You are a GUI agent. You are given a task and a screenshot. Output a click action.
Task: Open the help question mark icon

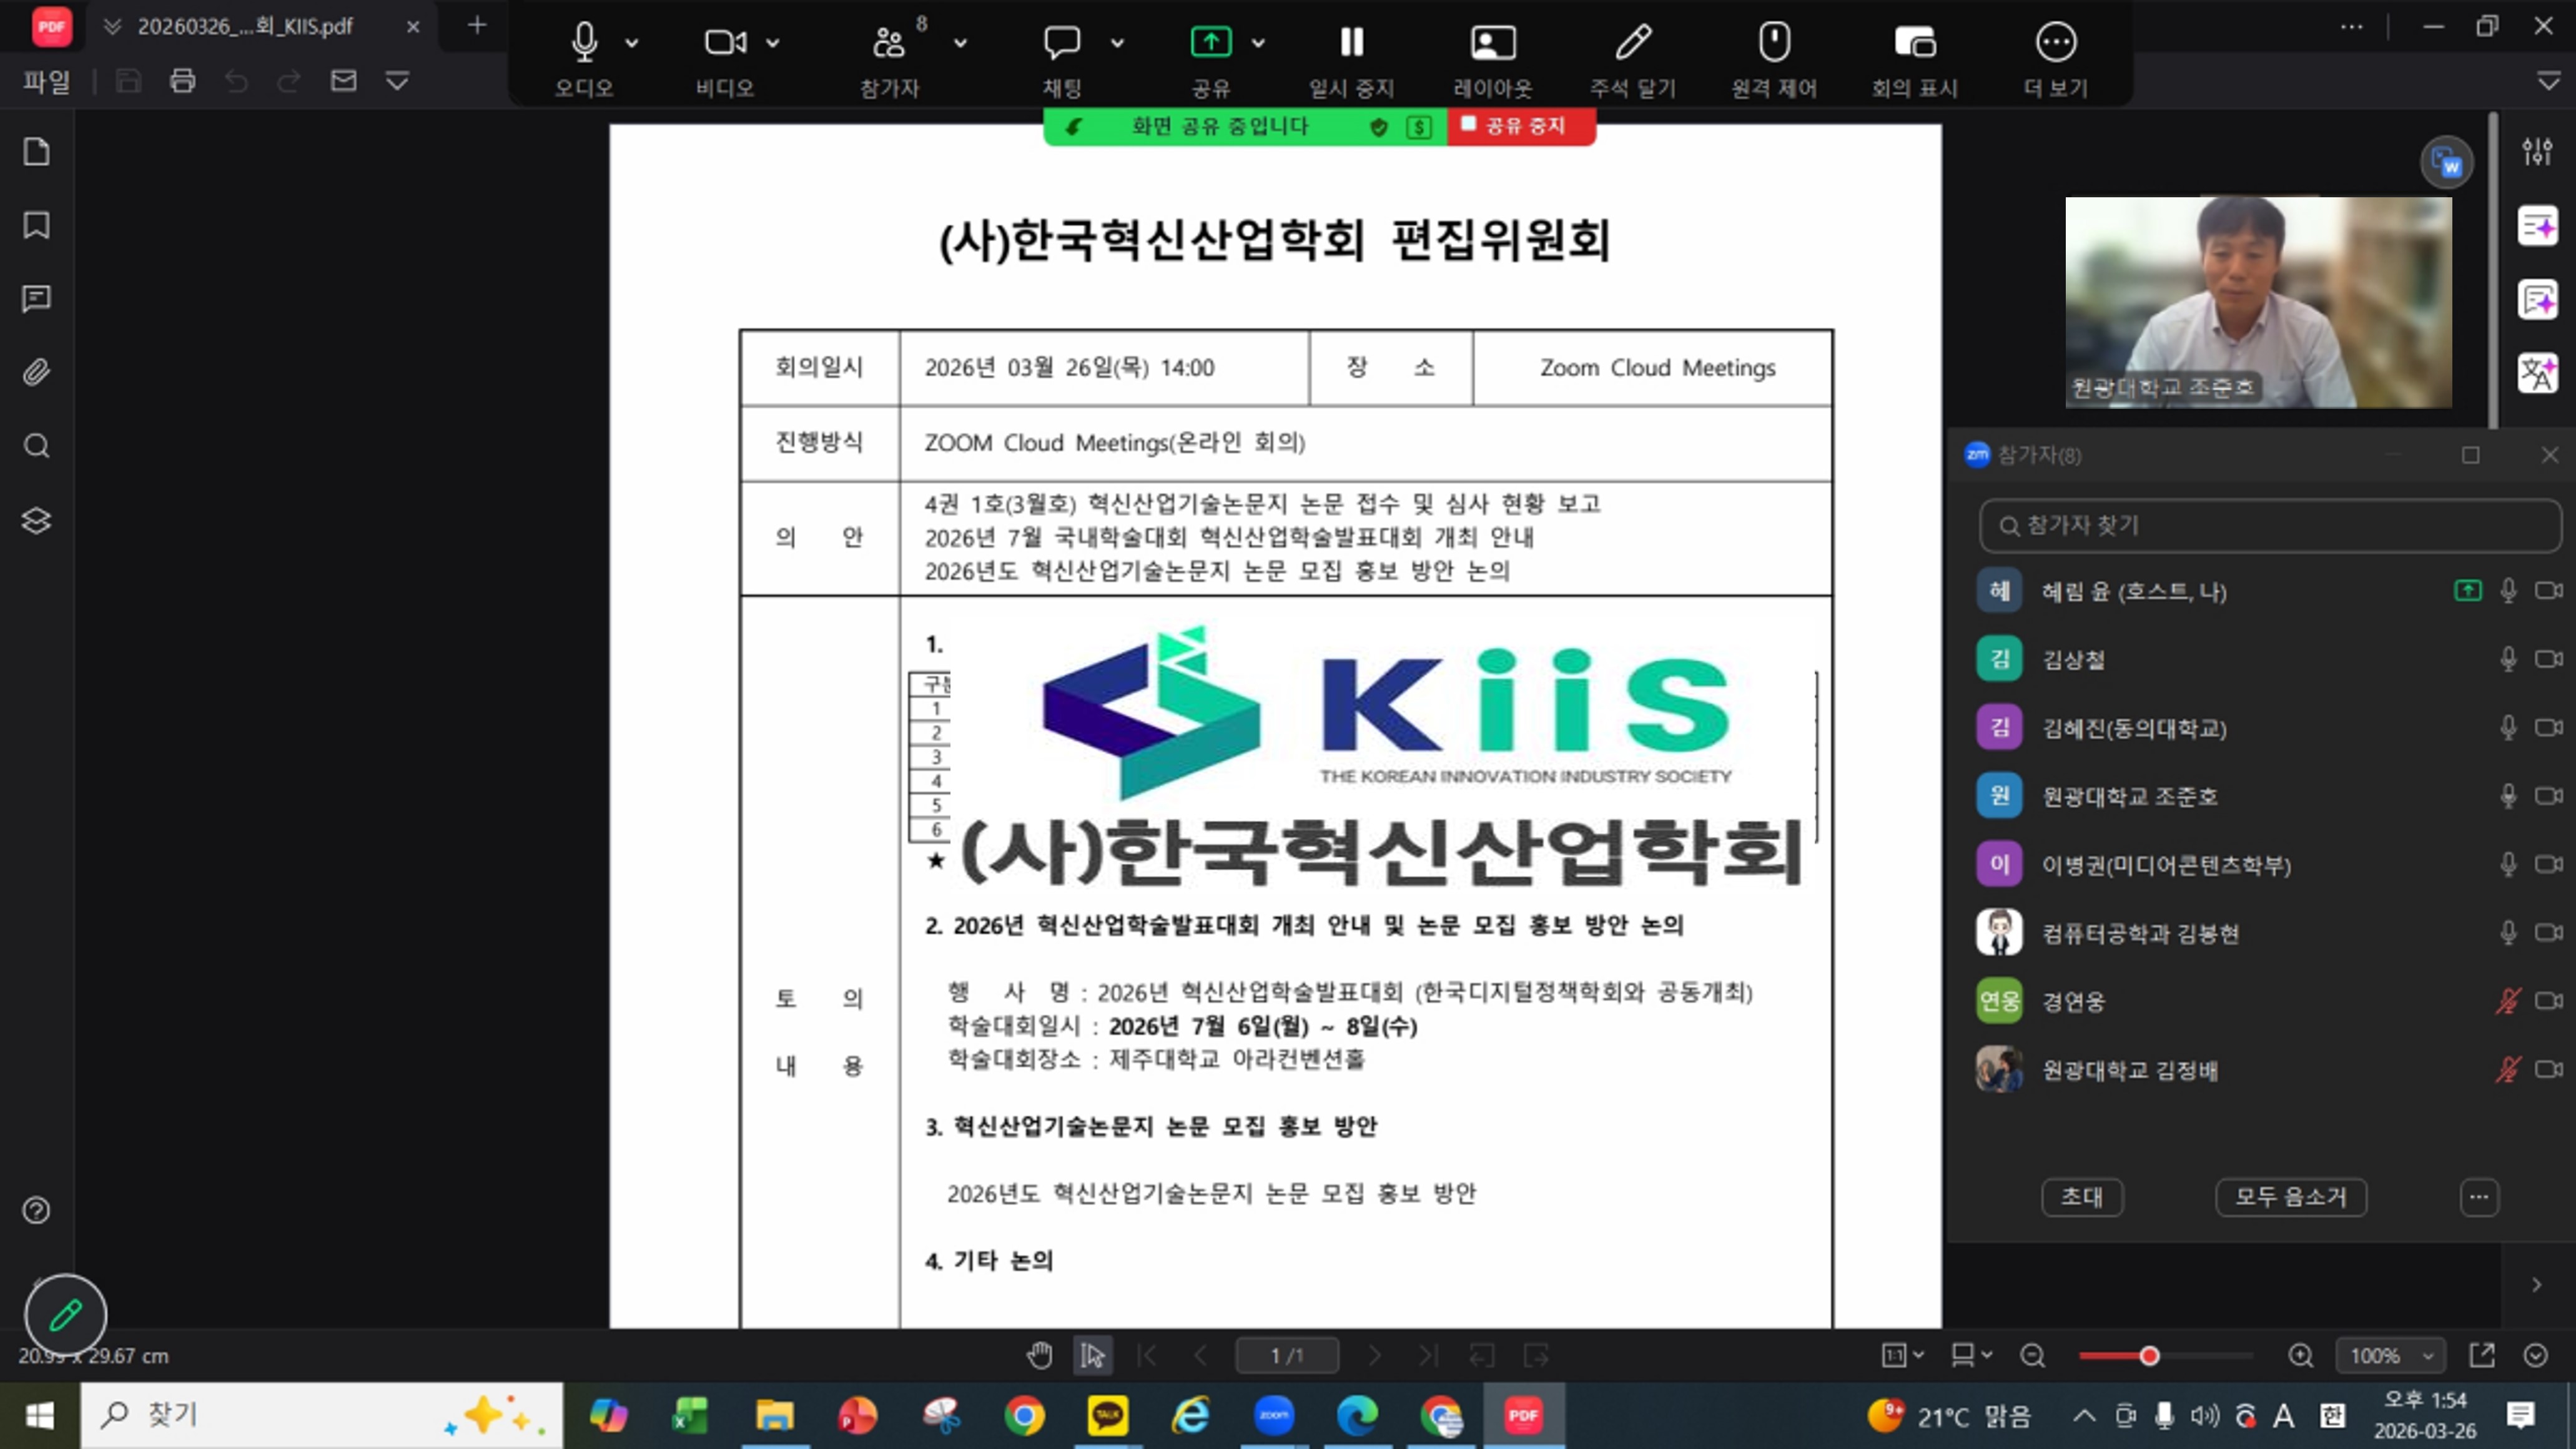pos(36,1211)
